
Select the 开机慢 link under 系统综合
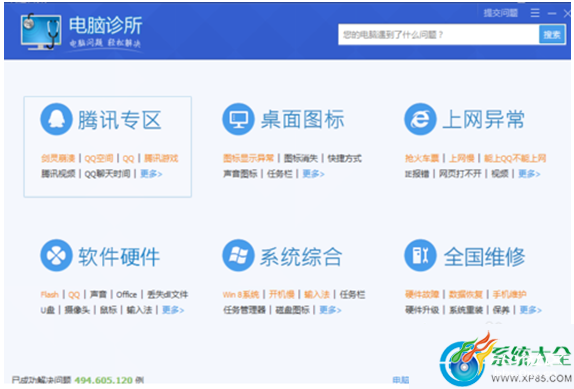pyautogui.click(x=282, y=295)
